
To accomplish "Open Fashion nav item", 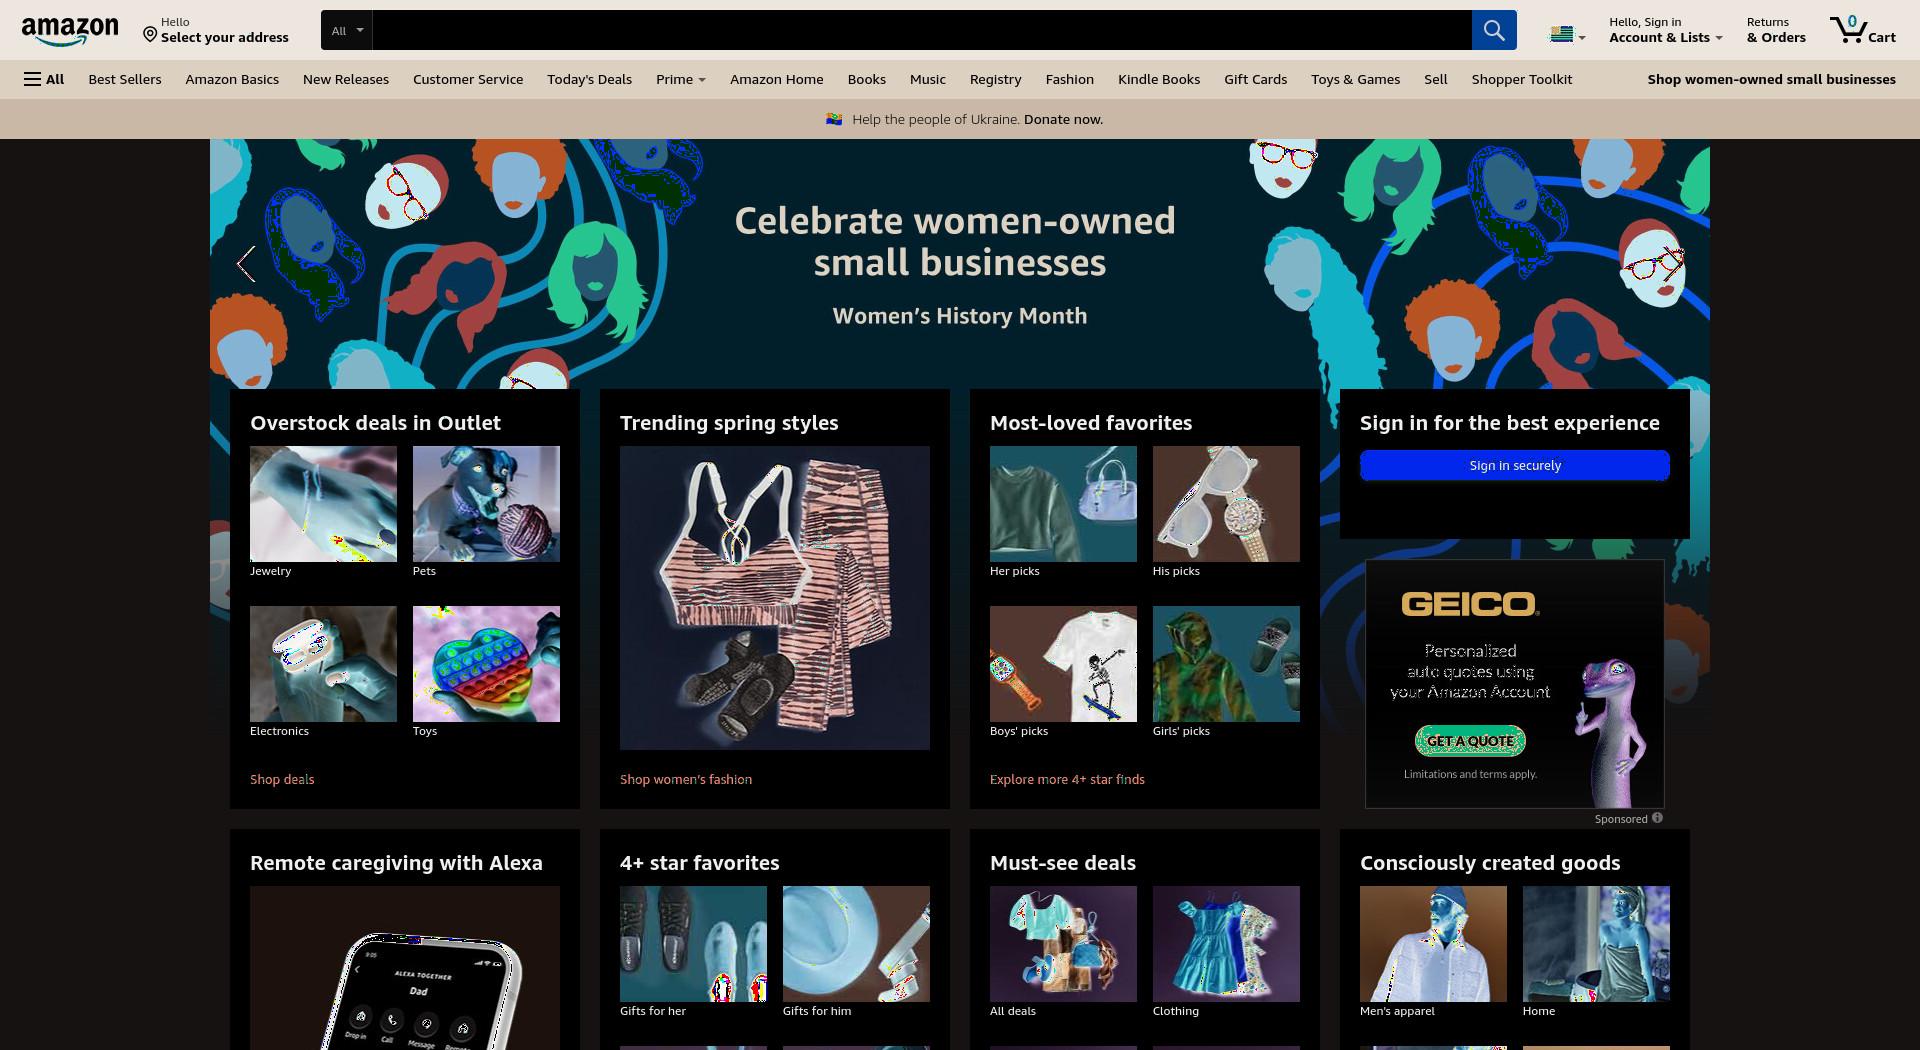I will [x=1070, y=79].
